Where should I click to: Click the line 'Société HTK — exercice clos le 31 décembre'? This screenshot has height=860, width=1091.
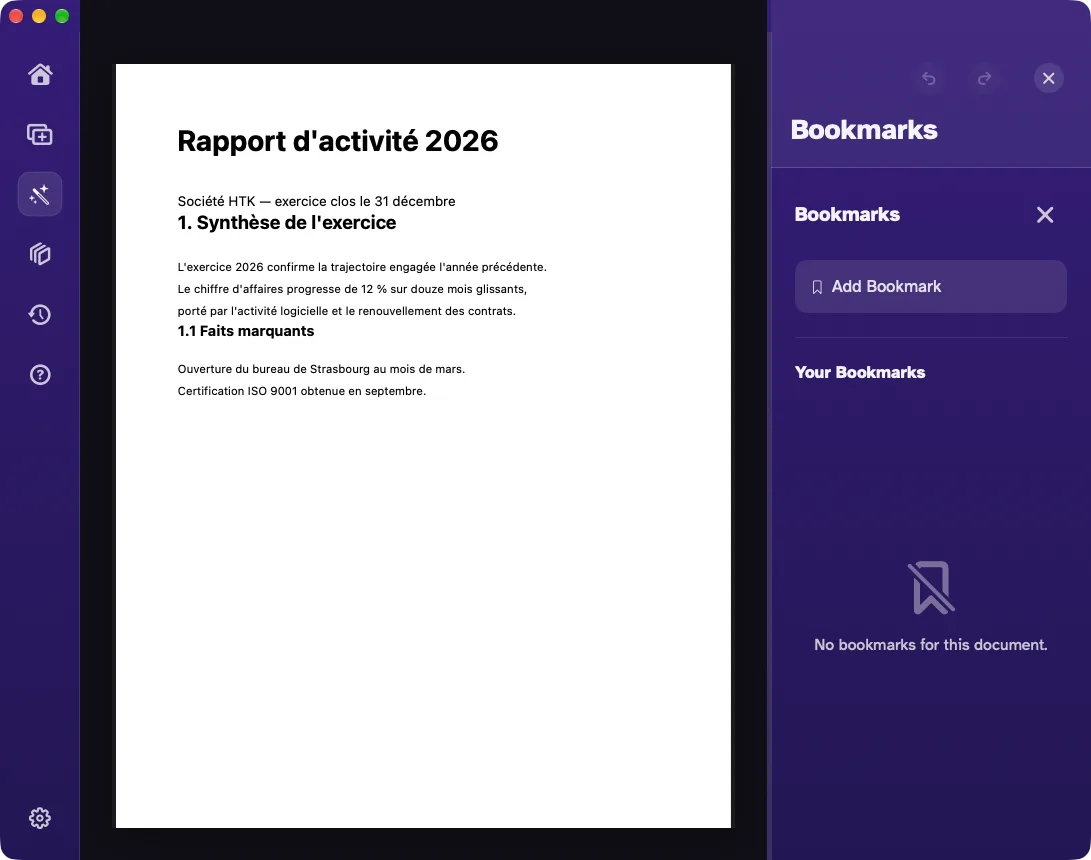click(317, 201)
